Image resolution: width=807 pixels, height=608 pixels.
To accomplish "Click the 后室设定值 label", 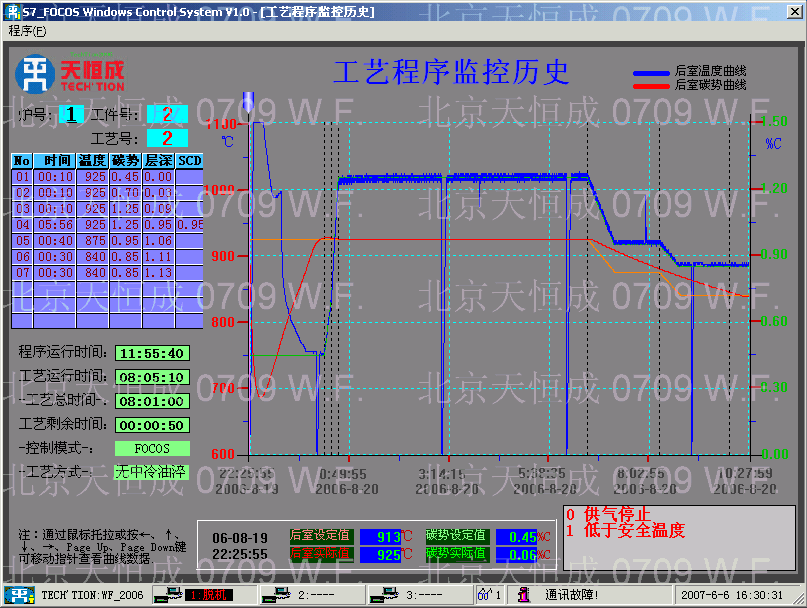I will 320,535.
